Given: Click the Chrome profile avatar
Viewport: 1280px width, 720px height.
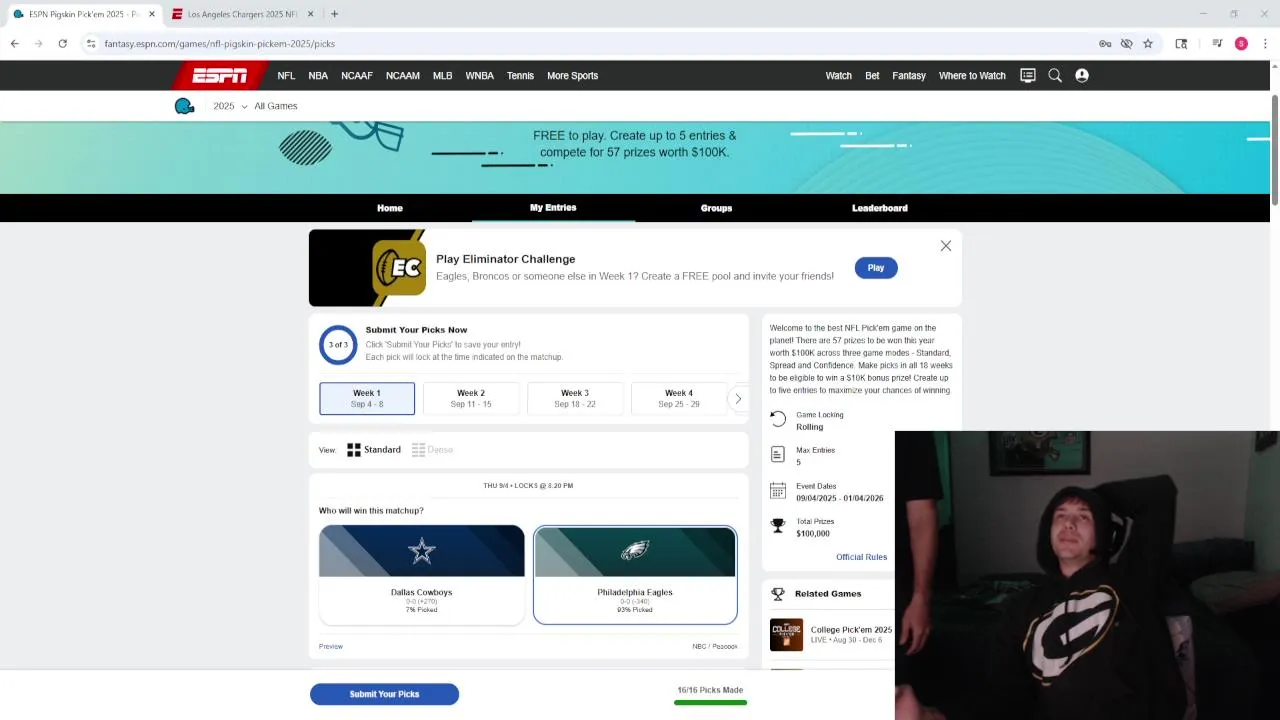Looking at the screenshot, I should point(1241,43).
